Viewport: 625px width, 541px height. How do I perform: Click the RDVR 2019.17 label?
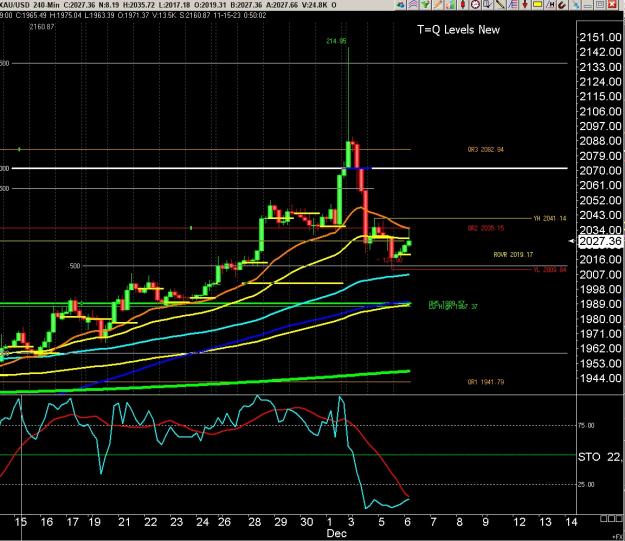coord(513,254)
